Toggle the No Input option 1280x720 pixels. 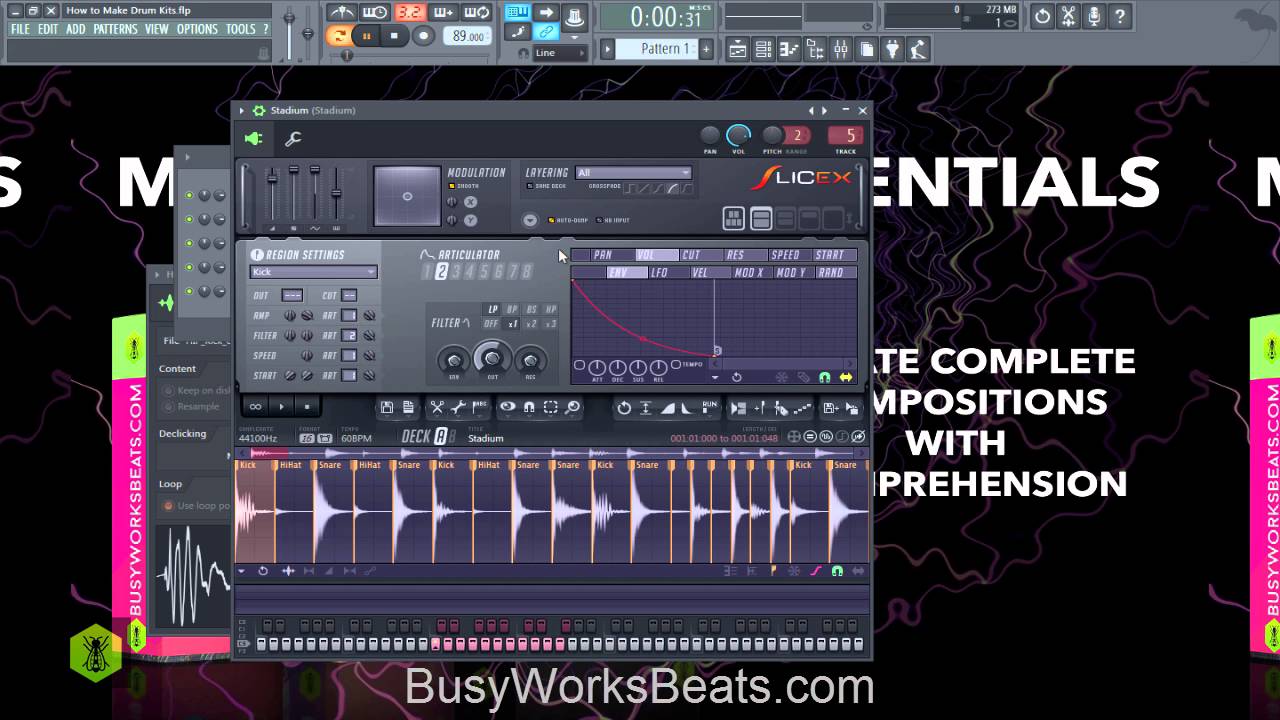pos(613,220)
